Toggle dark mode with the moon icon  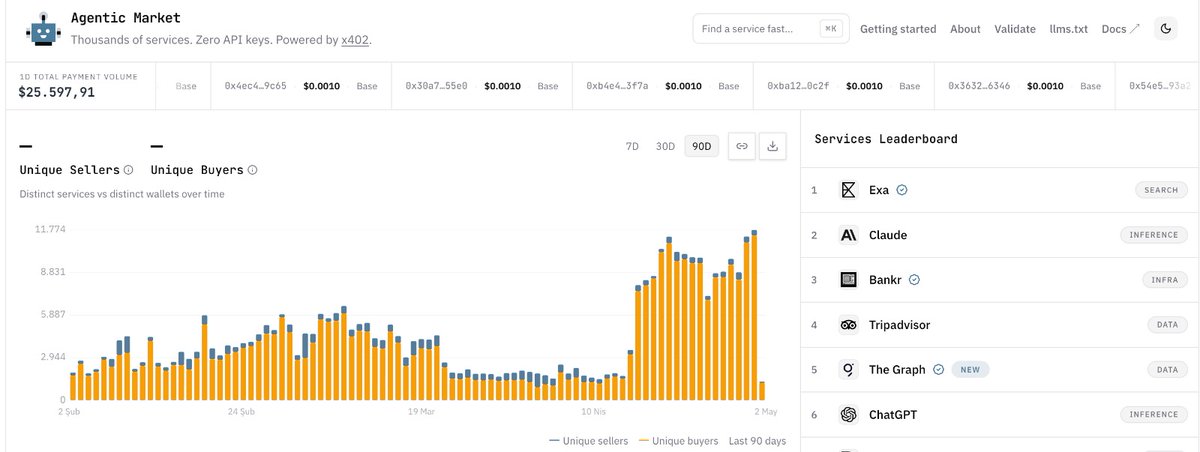click(1165, 29)
